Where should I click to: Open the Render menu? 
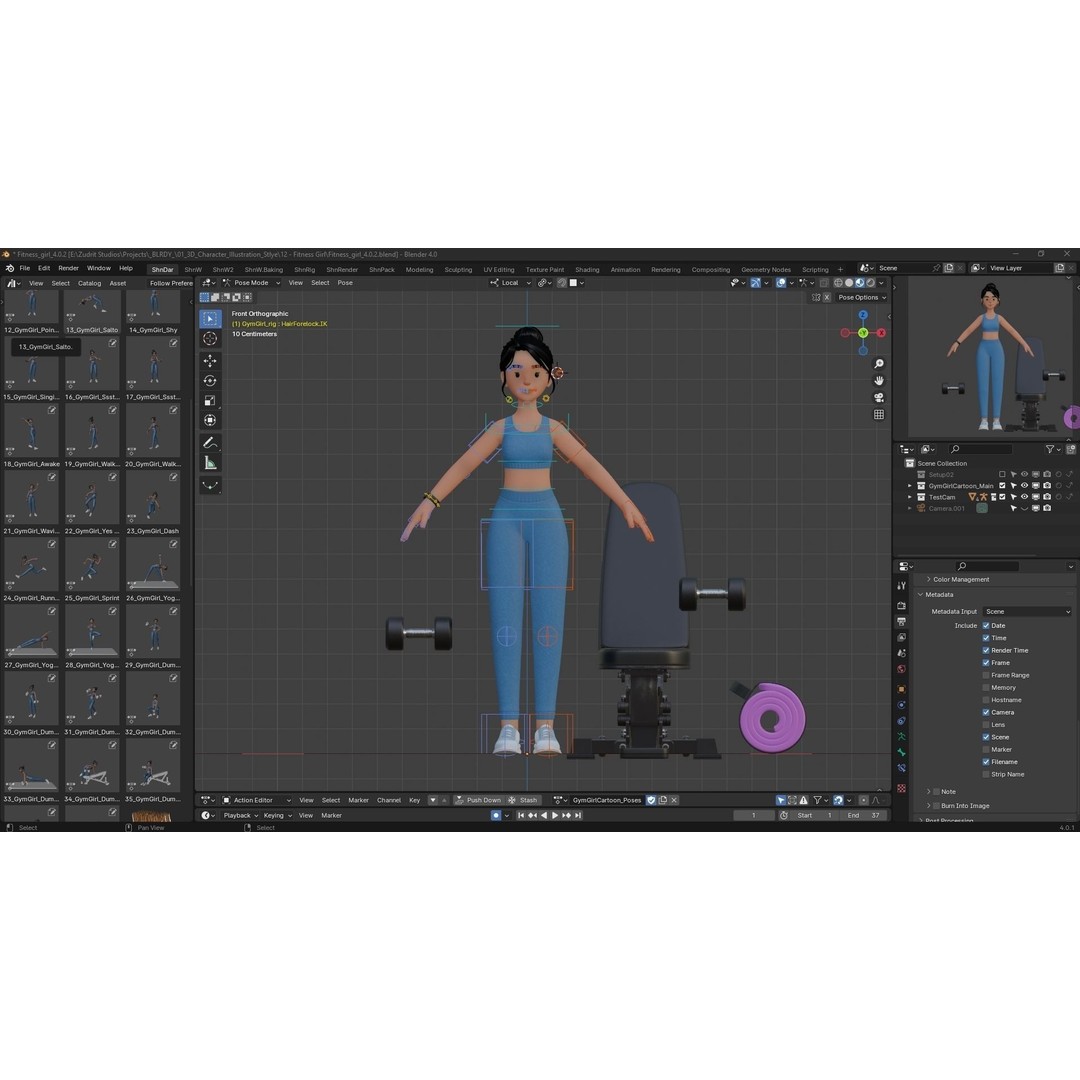pyautogui.click(x=68, y=269)
